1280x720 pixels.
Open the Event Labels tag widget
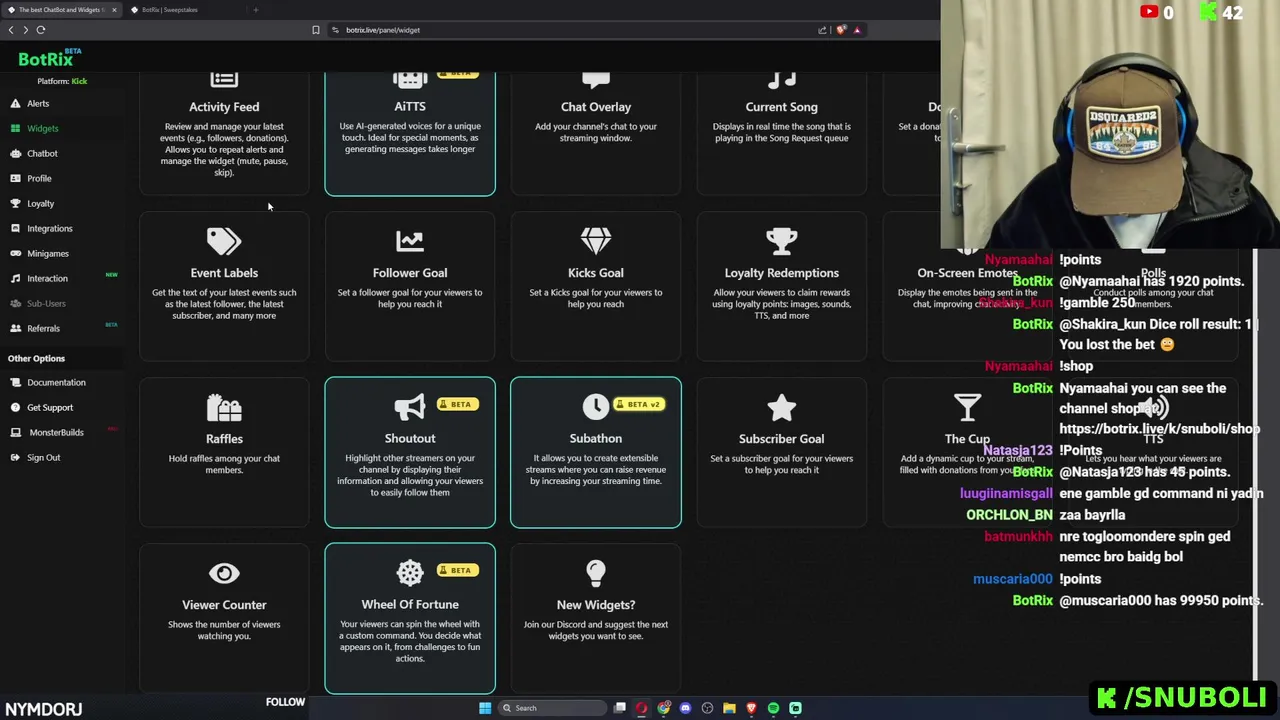point(224,286)
